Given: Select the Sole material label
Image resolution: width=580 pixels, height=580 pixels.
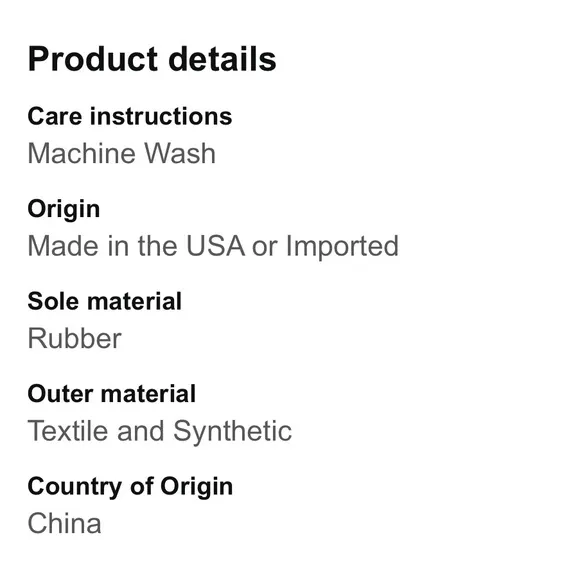Looking at the screenshot, I should 105,301.
